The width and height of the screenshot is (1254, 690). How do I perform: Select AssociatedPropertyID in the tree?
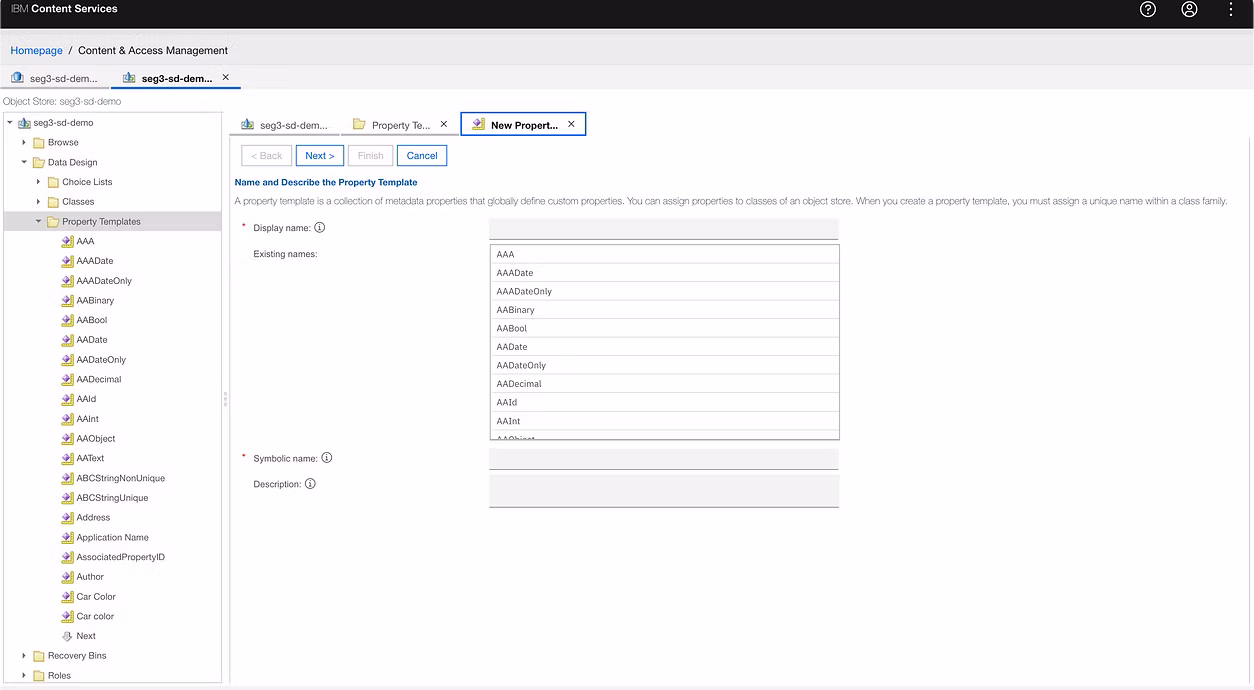click(121, 557)
